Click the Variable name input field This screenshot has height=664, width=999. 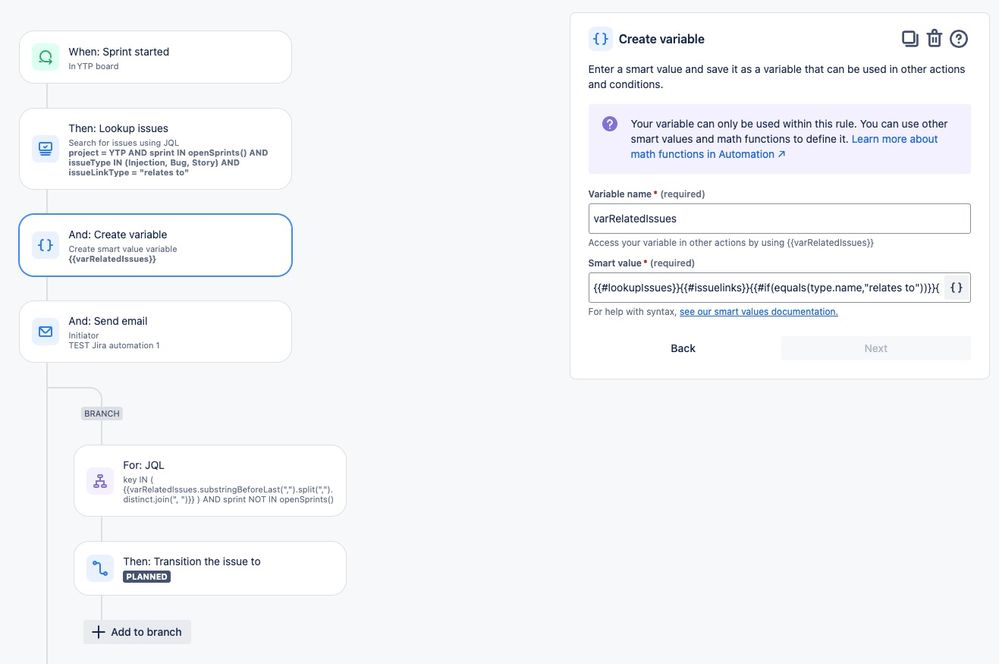[780, 218]
